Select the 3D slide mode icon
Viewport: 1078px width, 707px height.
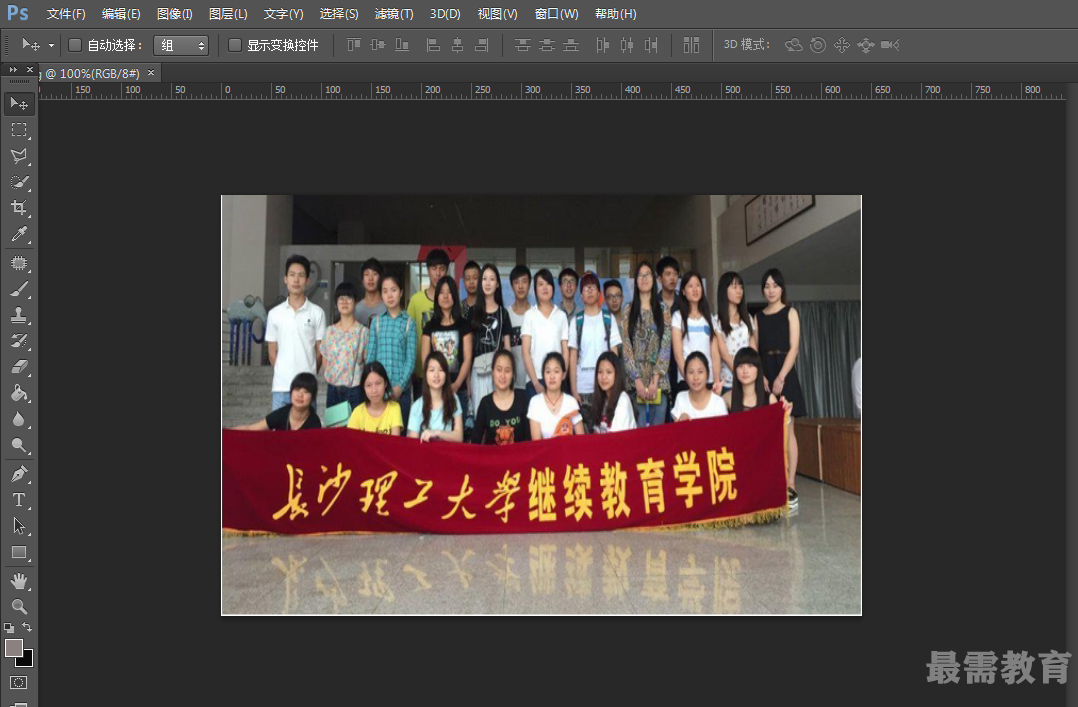click(x=866, y=45)
